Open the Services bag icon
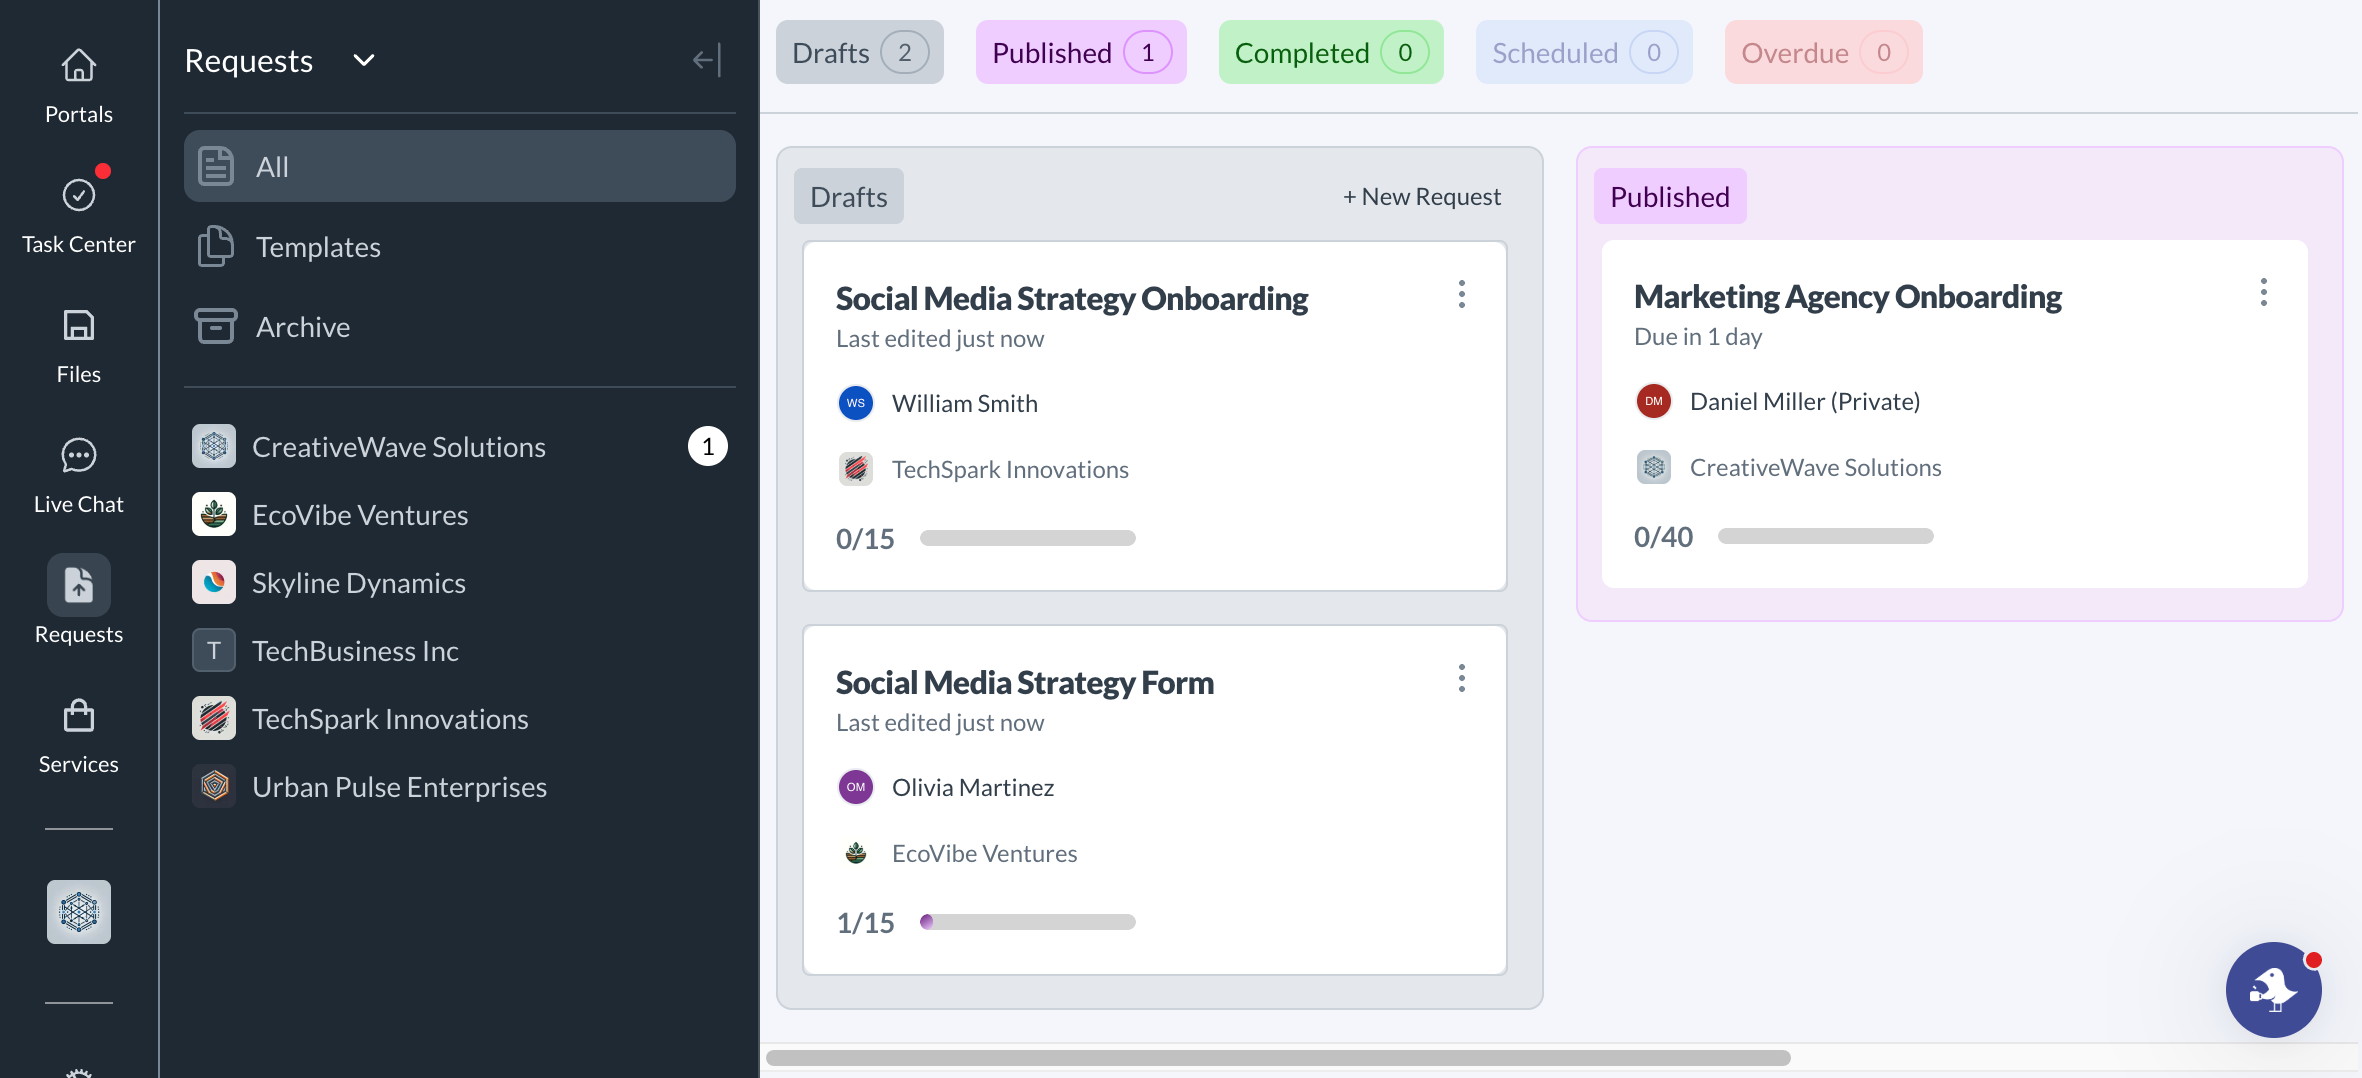The image size is (2362, 1078). (78, 717)
